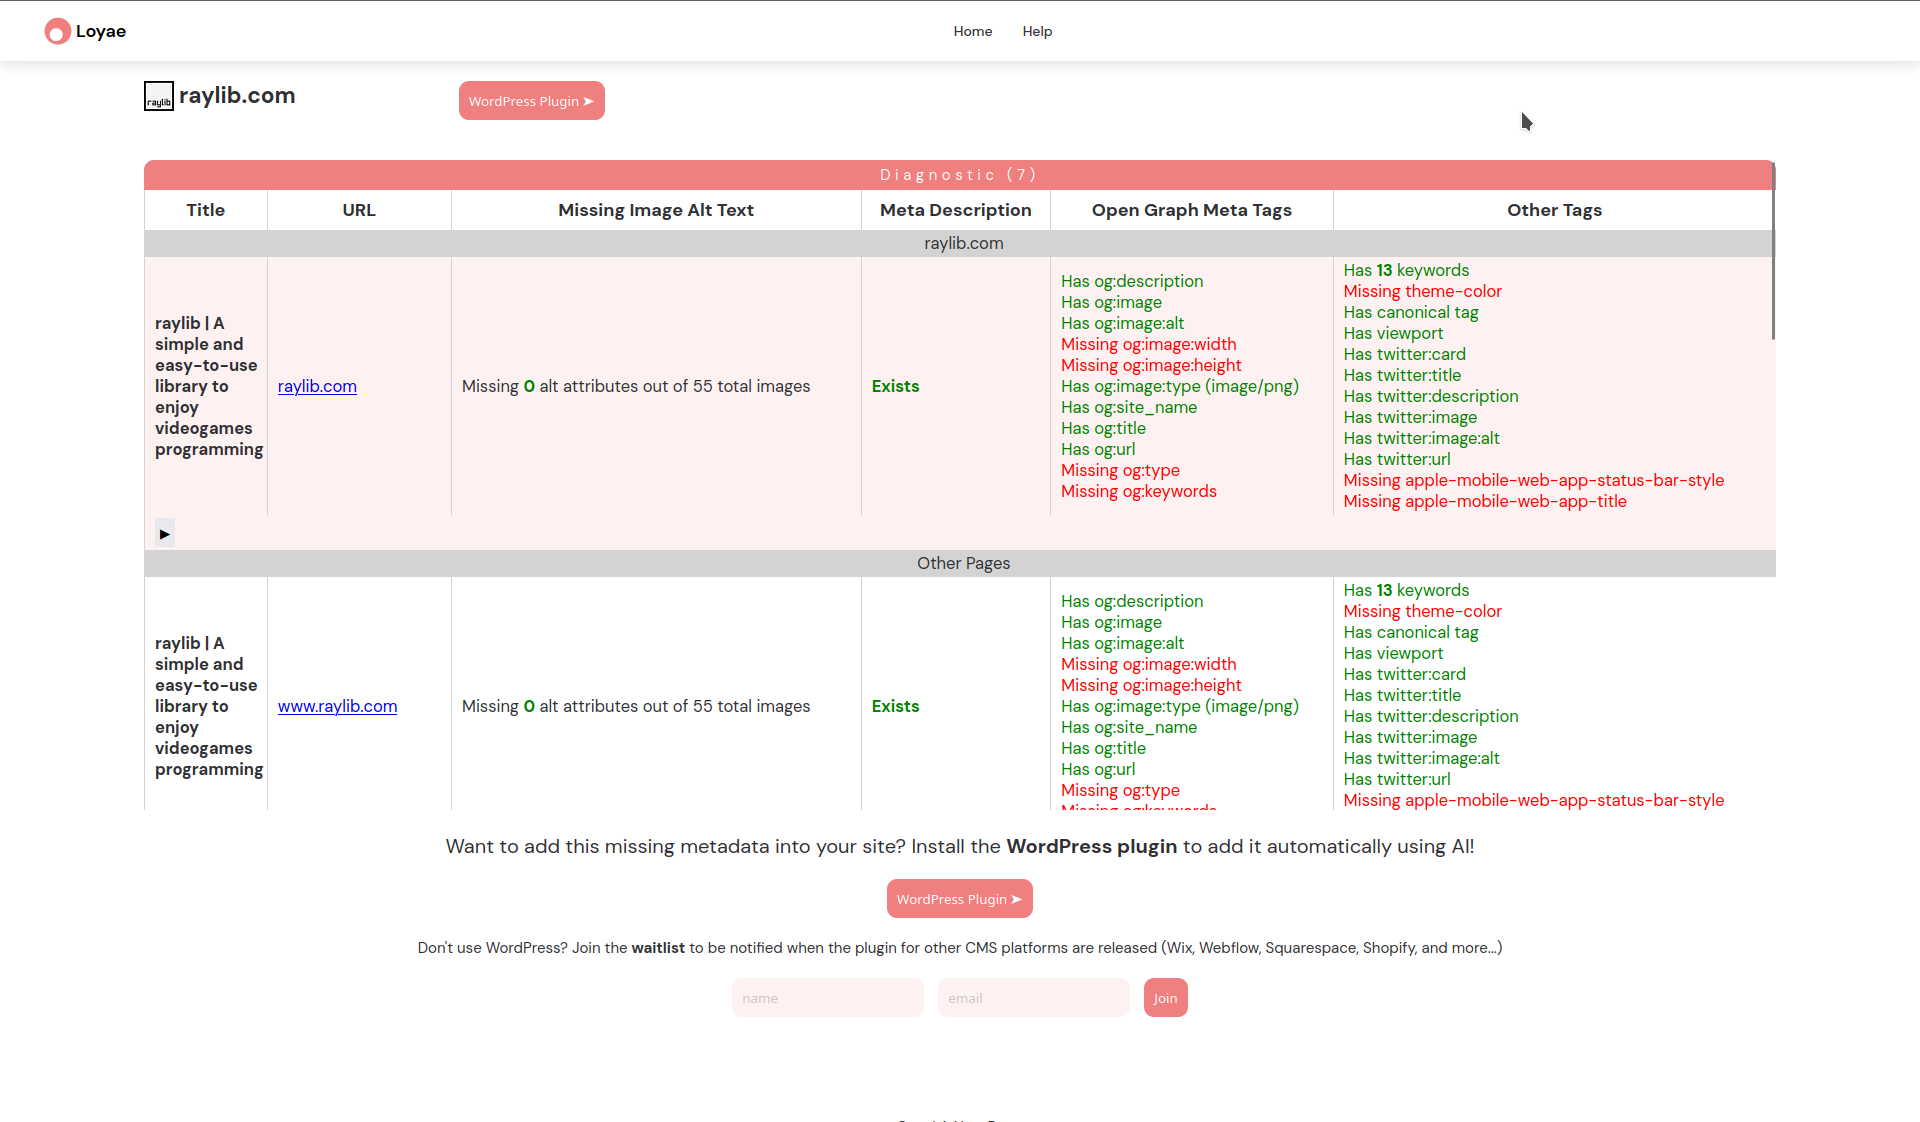
Task: Click the Join waitlist button
Action: tap(1165, 998)
